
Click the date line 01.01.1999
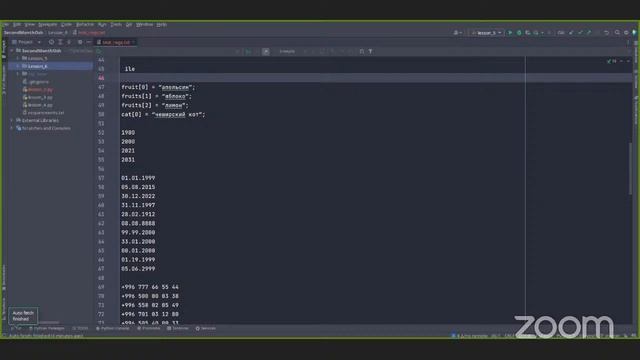click(x=138, y=178)
